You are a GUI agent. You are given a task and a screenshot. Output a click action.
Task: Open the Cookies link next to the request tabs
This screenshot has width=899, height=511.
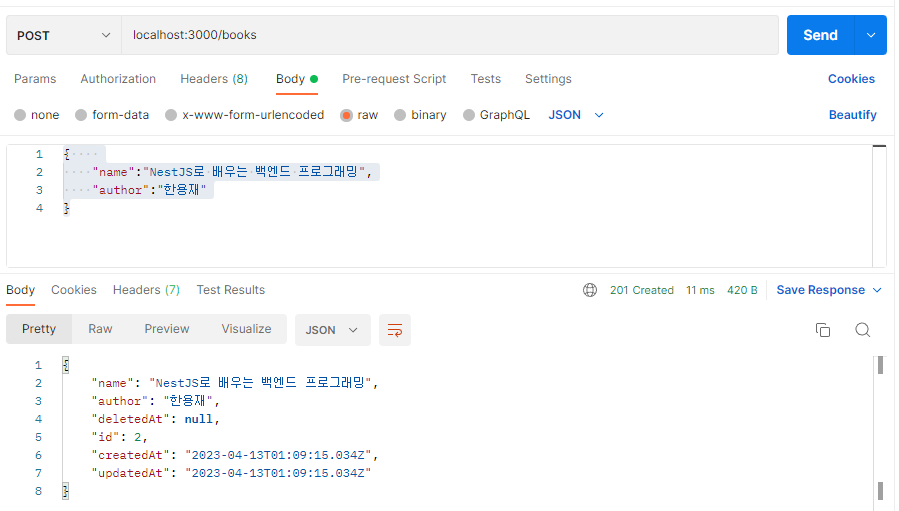click(851, 79)
